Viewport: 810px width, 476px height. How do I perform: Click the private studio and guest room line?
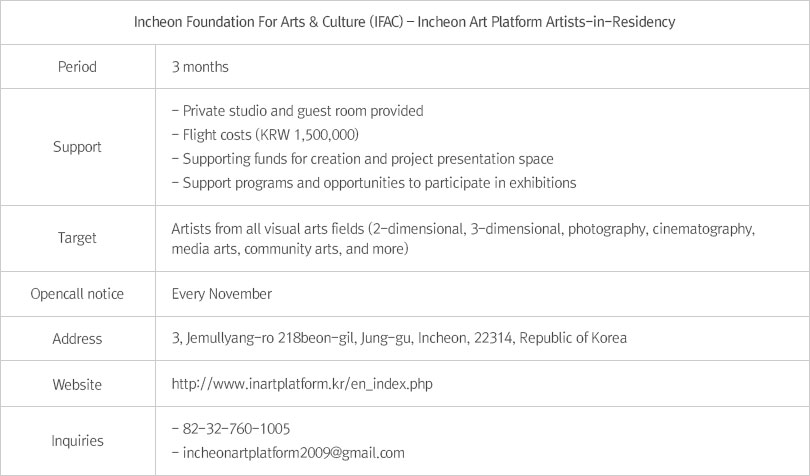click(298, 111)
